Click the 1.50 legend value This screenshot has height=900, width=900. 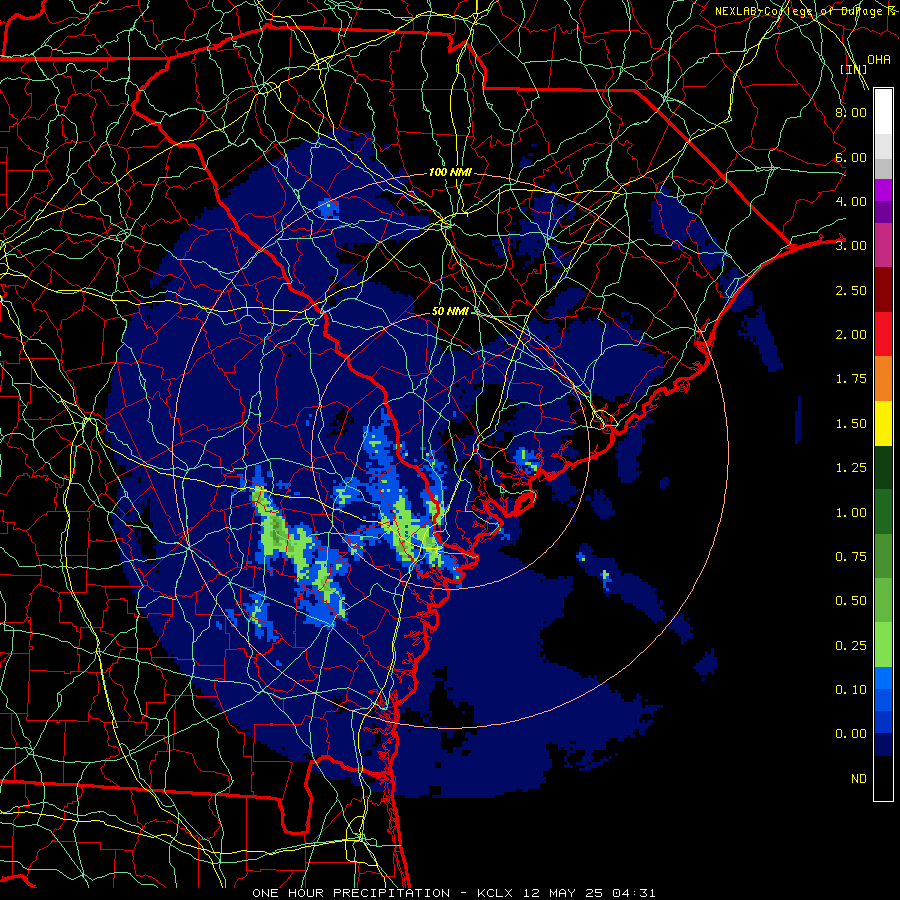pyautogui.click(x=851, y=424)
